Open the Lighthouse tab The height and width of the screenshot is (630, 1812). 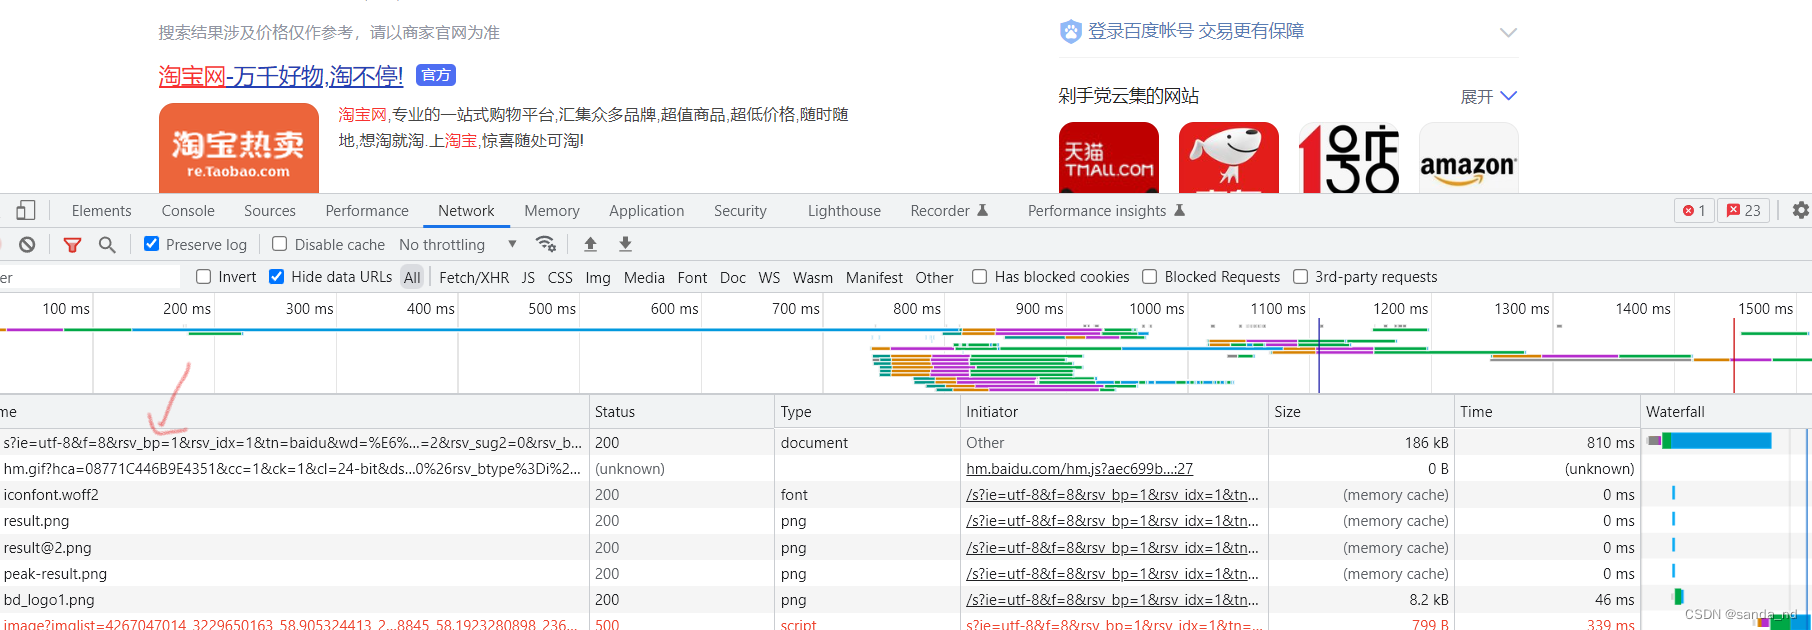pyautogui.click(x=844, y=210)
